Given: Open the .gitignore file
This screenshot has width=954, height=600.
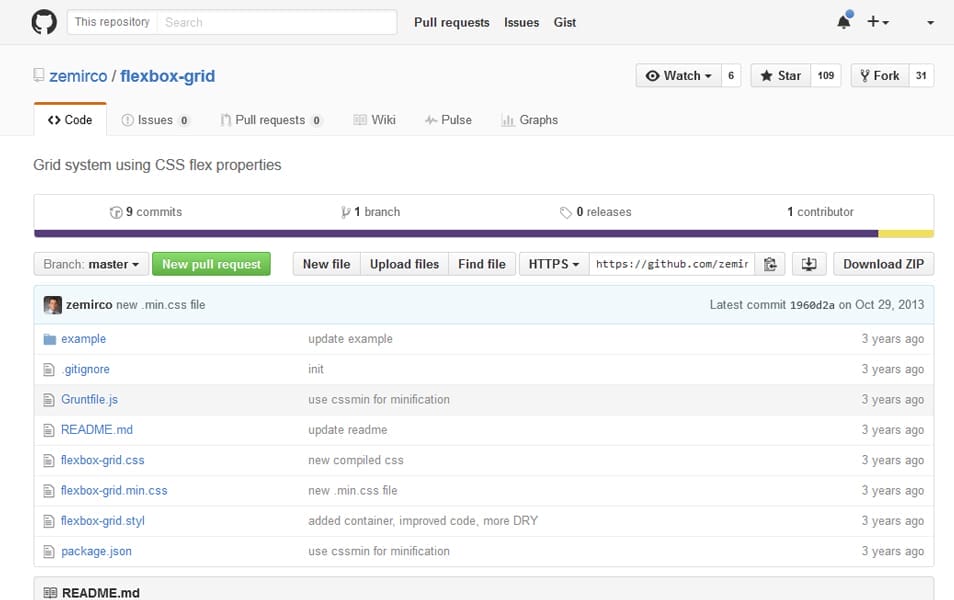Looking at the screenshot, I should (x=85, y=369).
